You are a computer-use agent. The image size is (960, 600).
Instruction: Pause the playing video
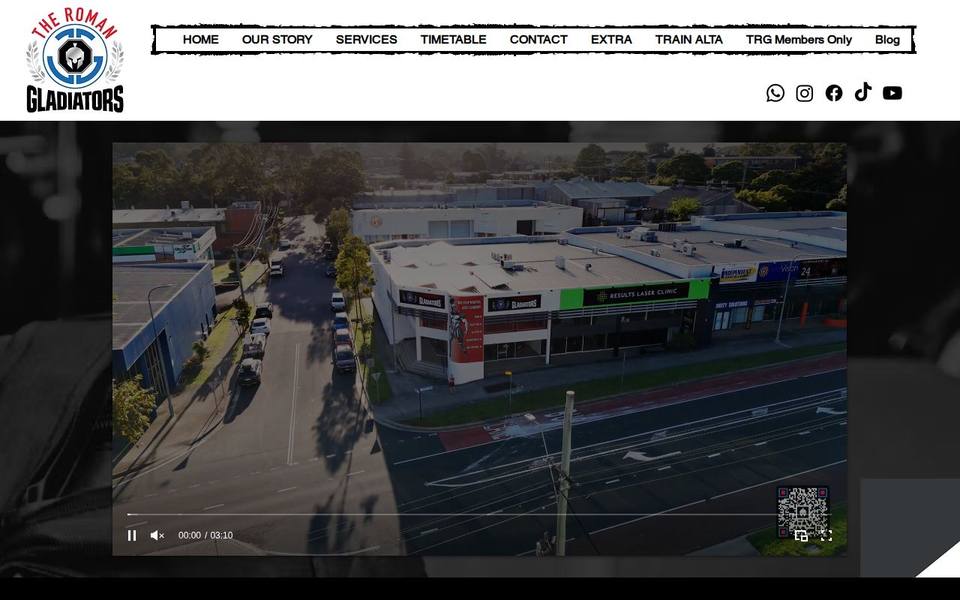[132, 535]
